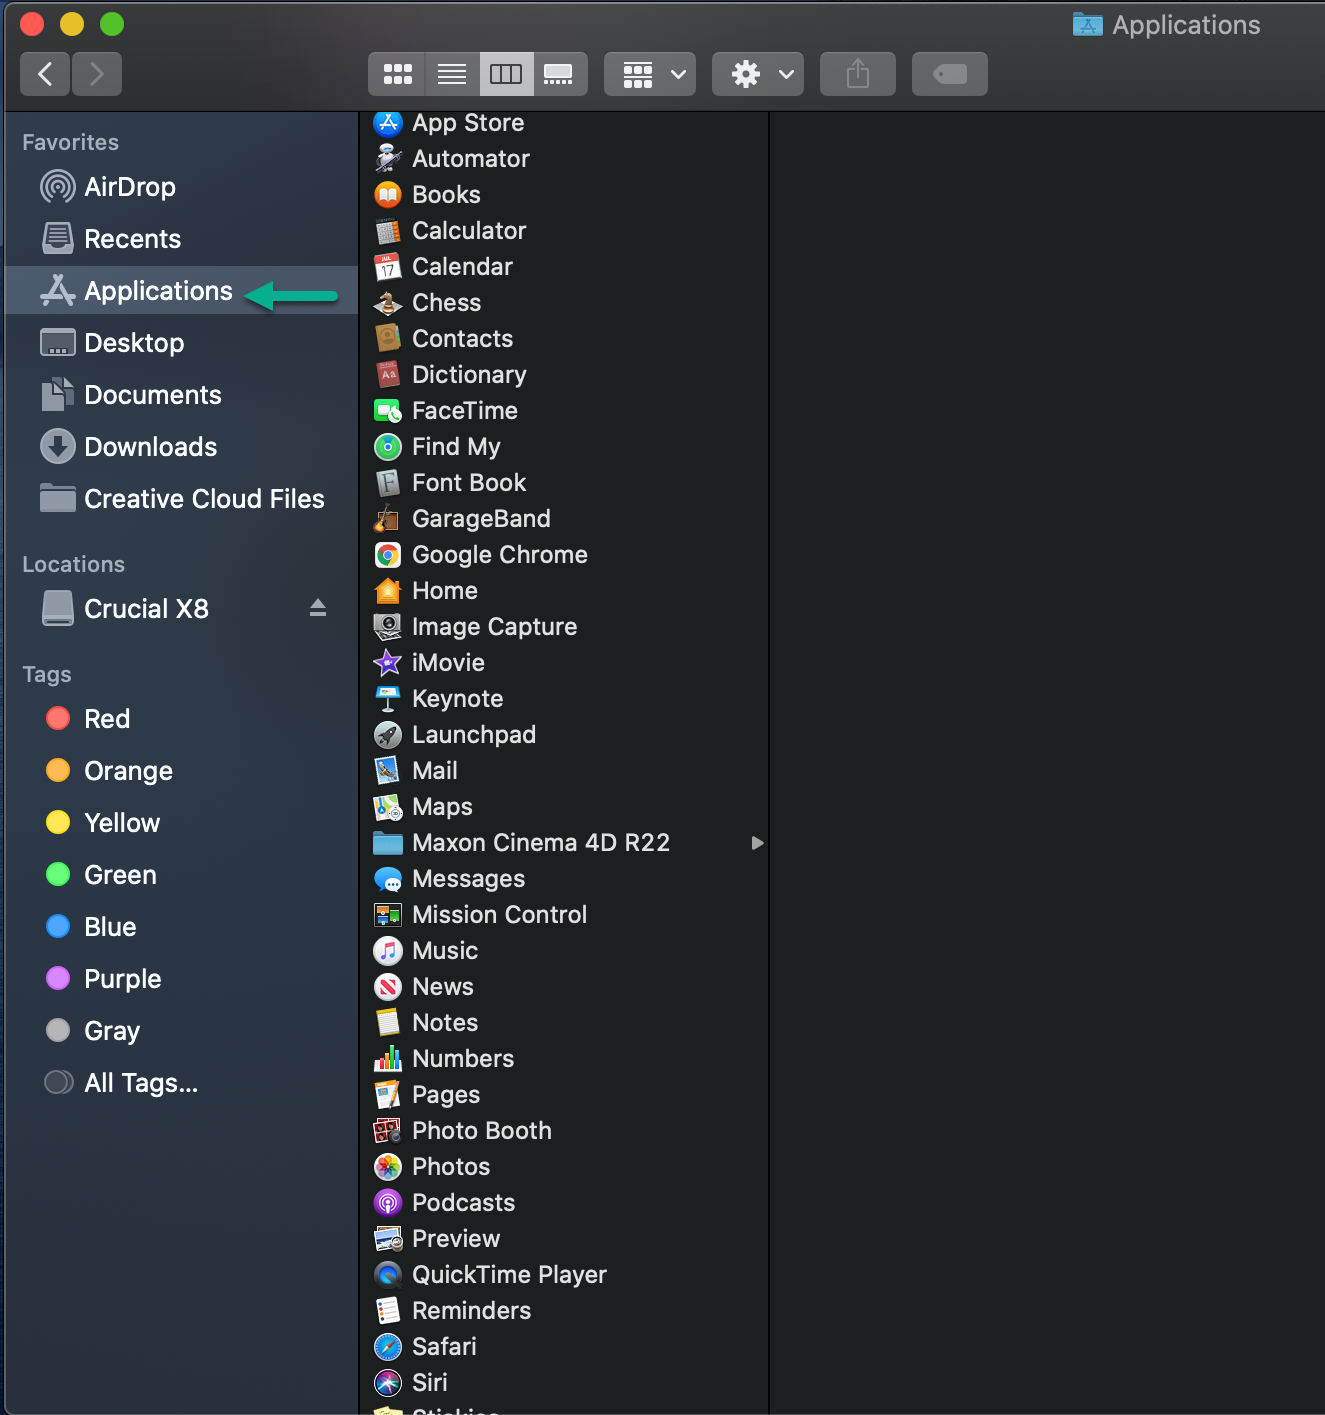The height and width of the screenshot is (1415, 1325).
Task: Select Safari in the Applications list
Action: coord(443,1347)
